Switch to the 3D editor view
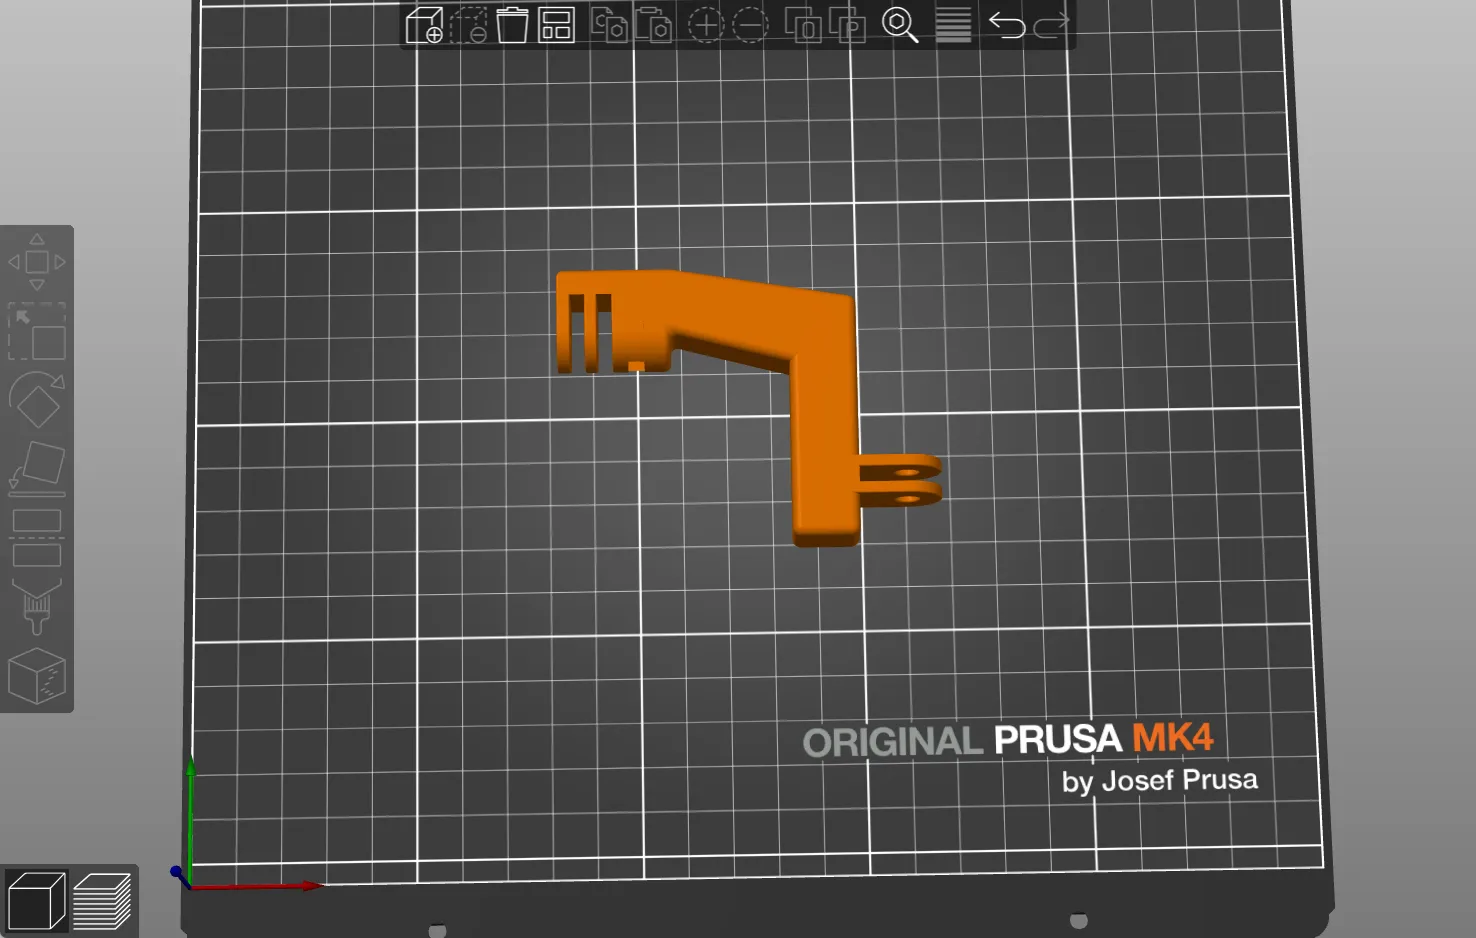Viewport: 1476px width, 938px height. tap(36, 901)
